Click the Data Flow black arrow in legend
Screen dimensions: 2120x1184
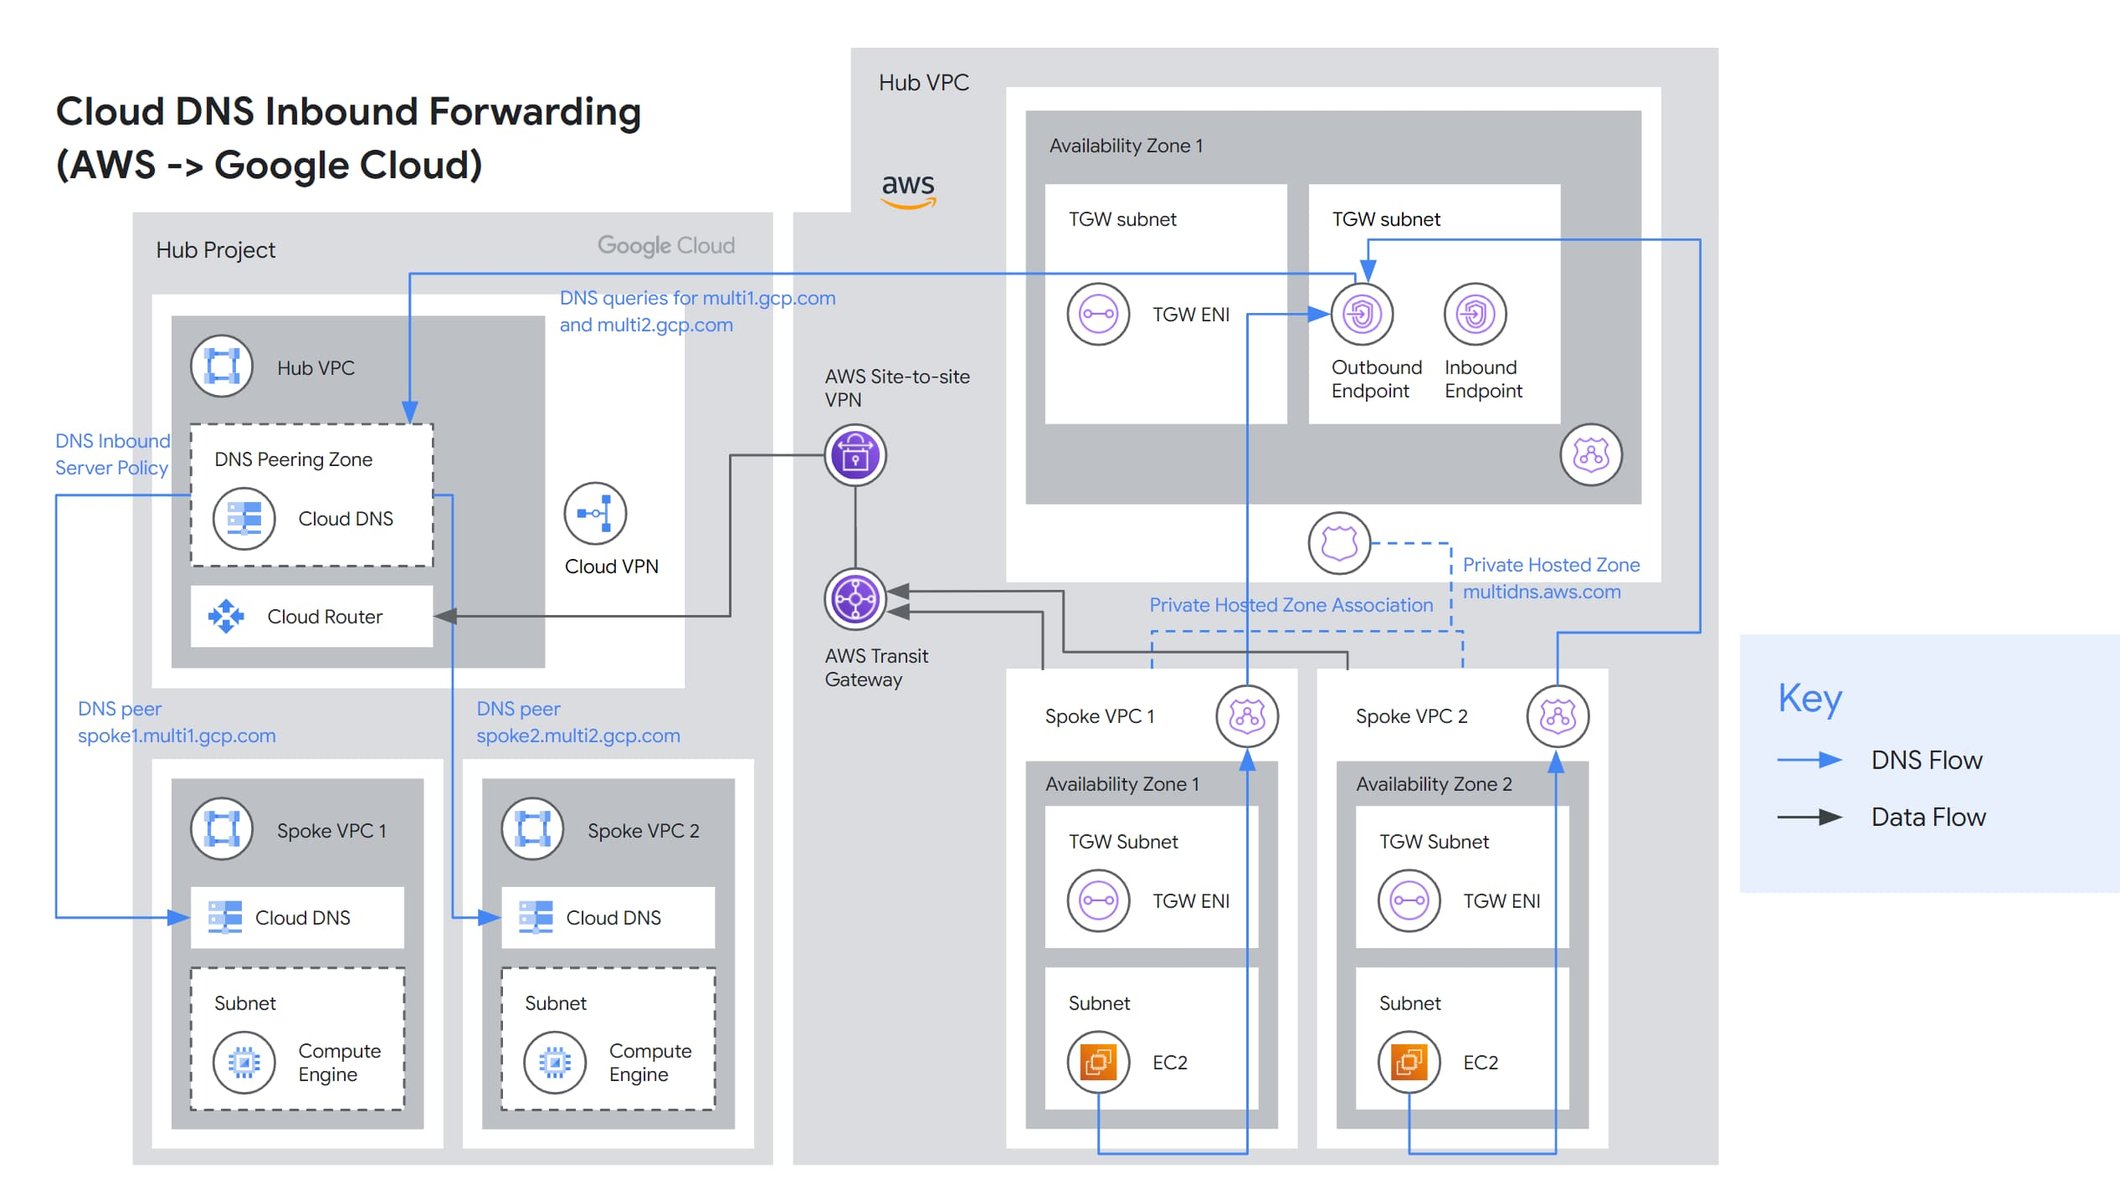coord(1810,817)
